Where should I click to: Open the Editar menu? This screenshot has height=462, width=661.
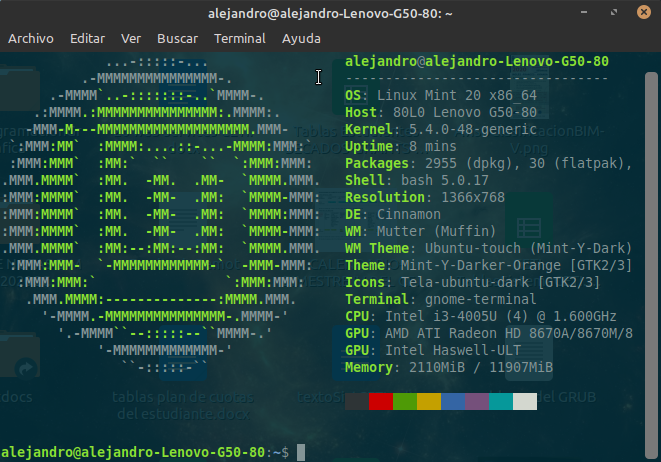(x=87, y=39)
